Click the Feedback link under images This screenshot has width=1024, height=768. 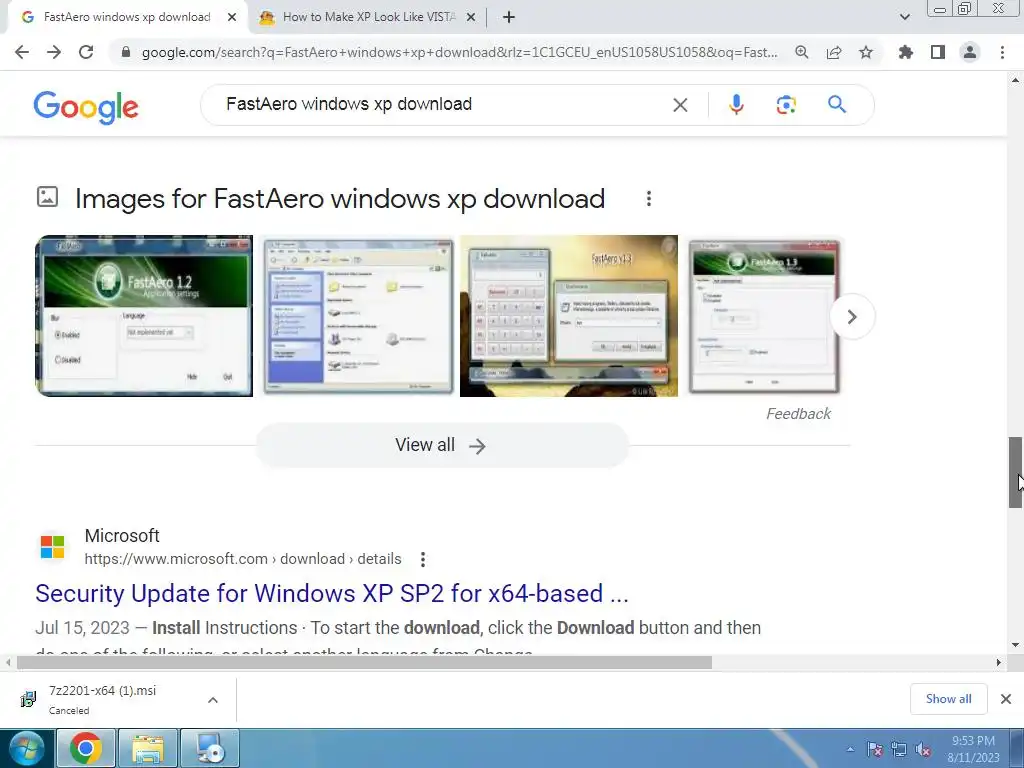pos(798,414)
